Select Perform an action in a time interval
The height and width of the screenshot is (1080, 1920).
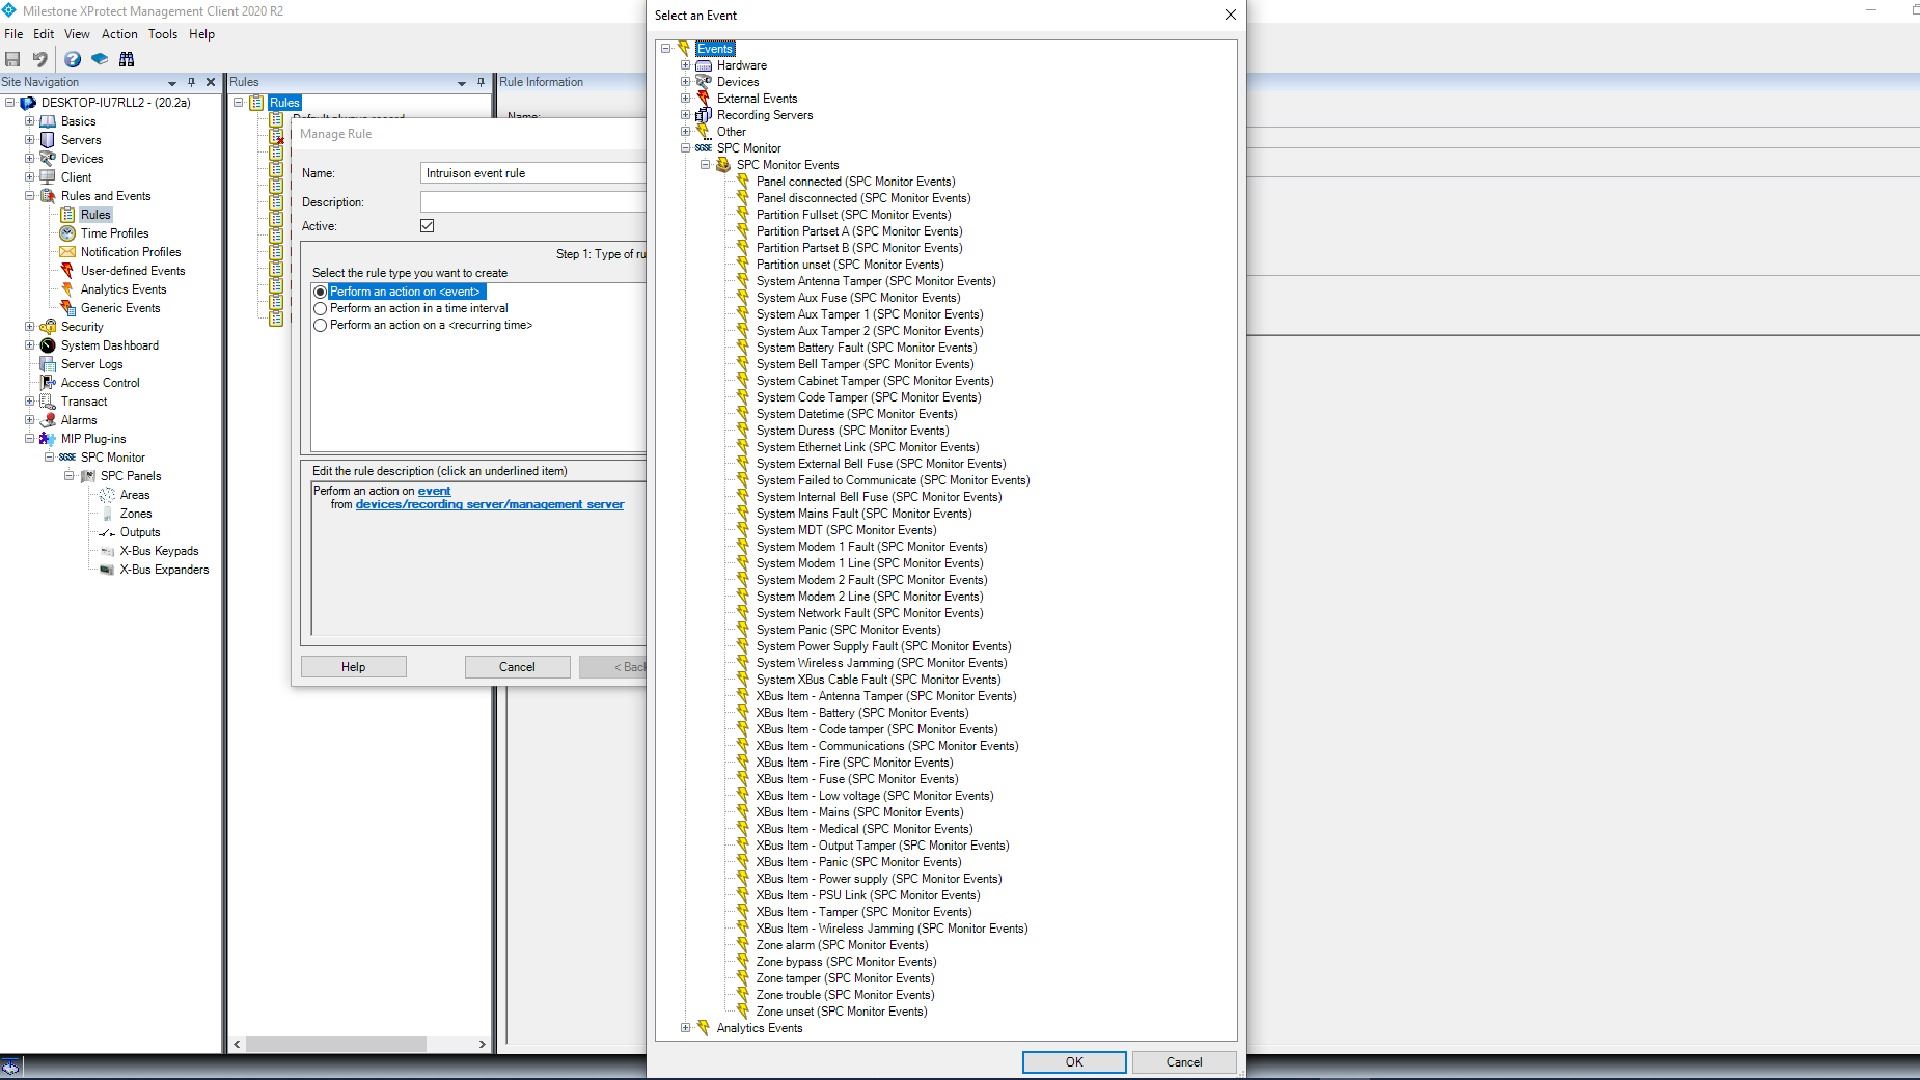pos(320,309)
